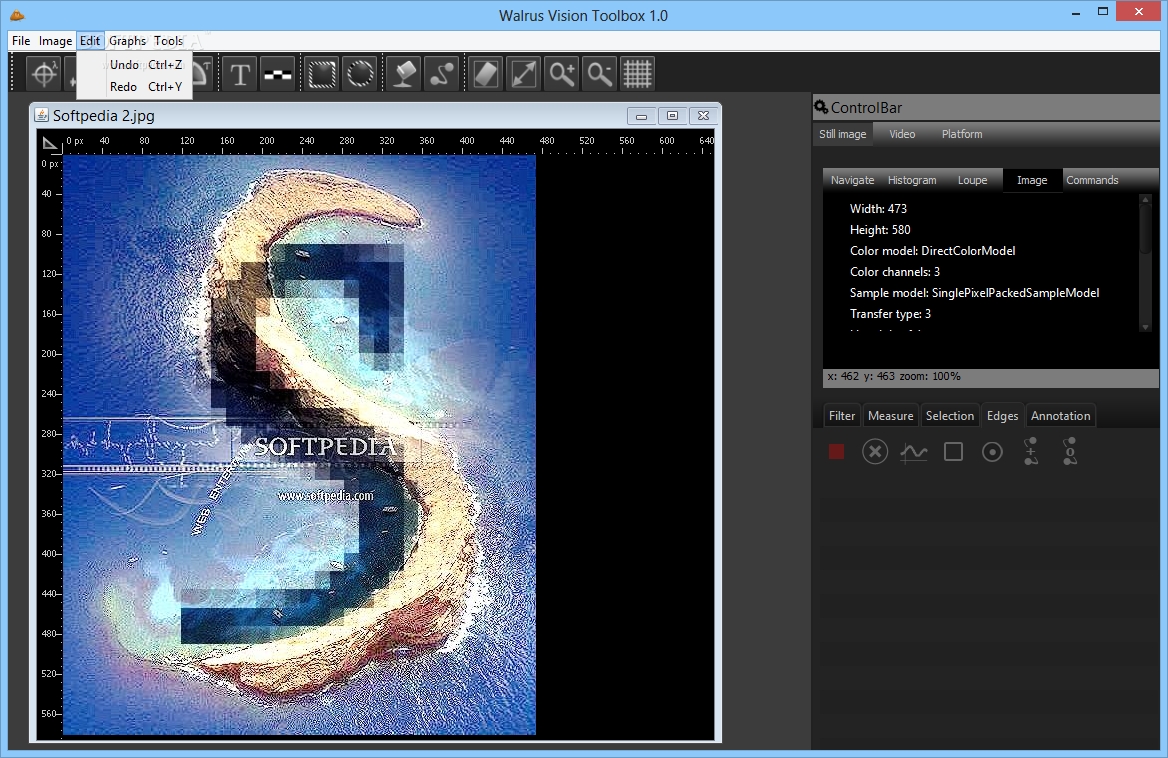Close the Softpedia 2.jpg inner window

pyautogui.click(x=703, y=116)
